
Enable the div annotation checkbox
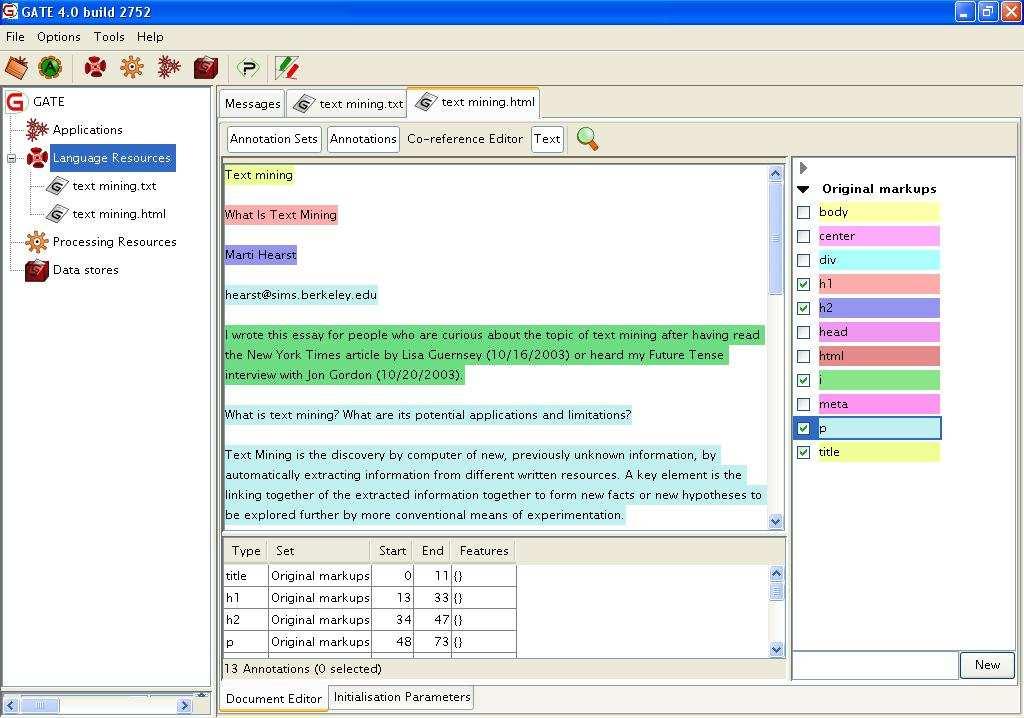pos(804,260)
